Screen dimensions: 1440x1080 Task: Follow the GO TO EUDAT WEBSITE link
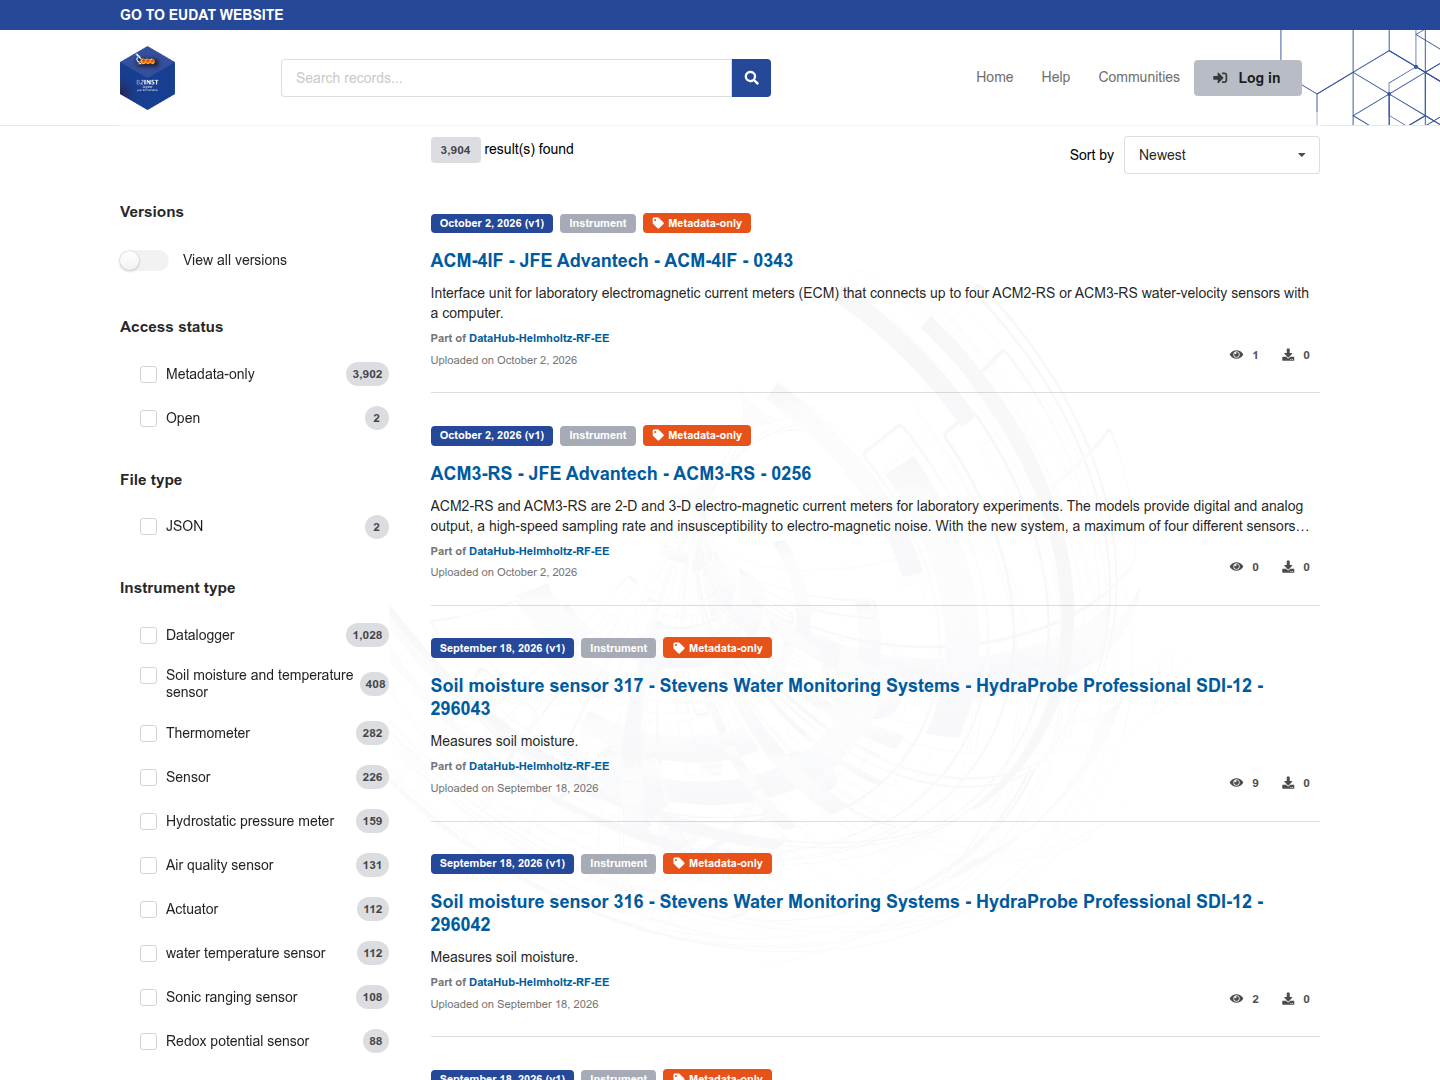(202, 15)
